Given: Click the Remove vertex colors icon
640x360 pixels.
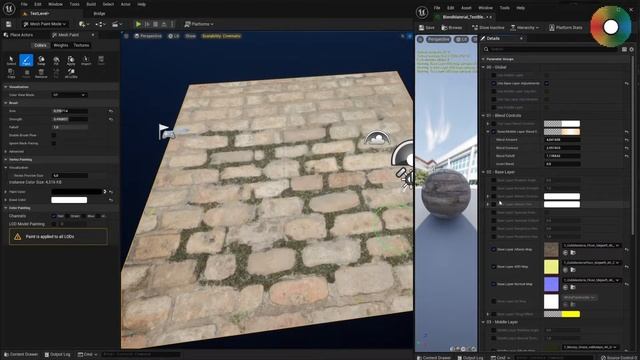Looking at the screenshot, I should (x=41, y=73).
